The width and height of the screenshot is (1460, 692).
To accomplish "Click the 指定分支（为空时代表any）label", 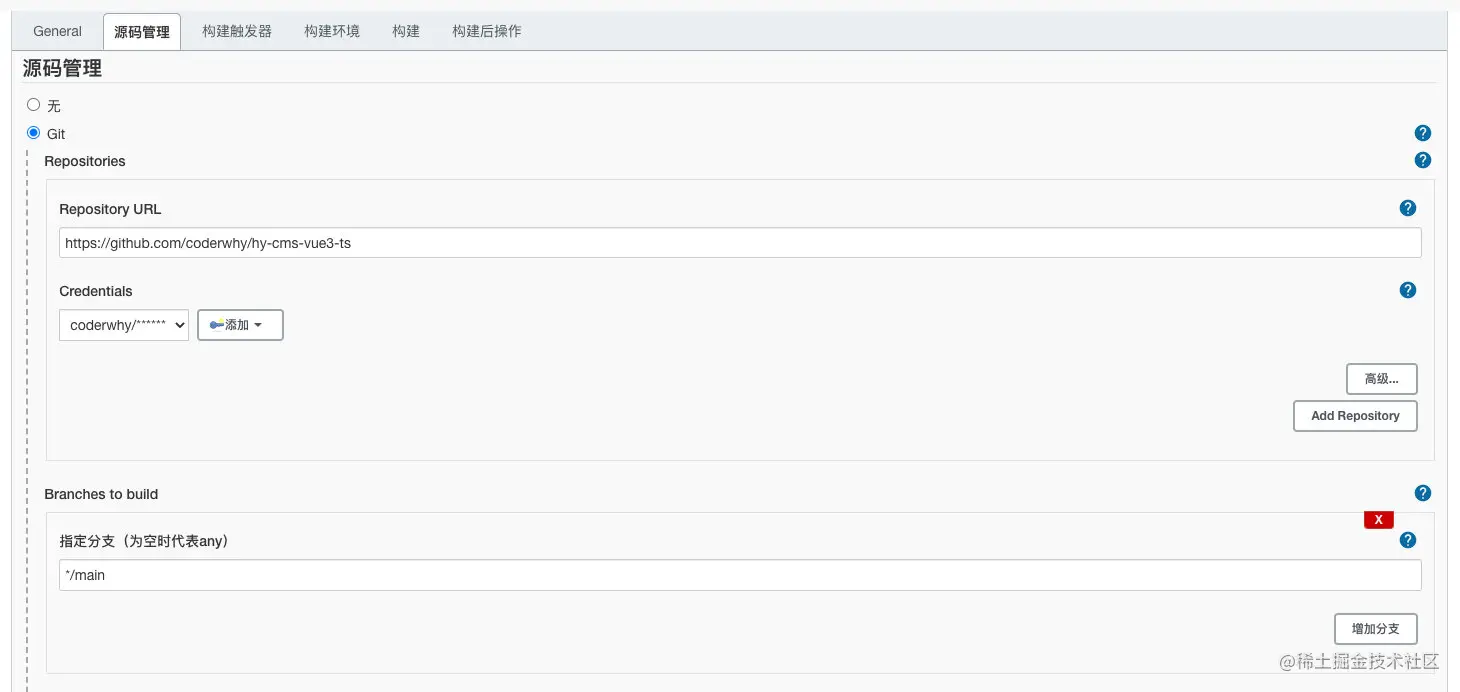I will coord(145,541).
